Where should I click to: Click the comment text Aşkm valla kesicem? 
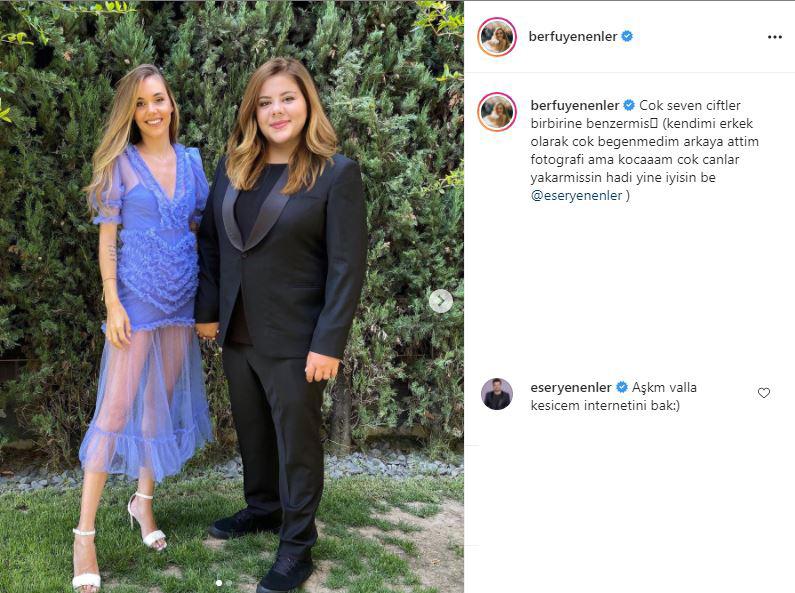pos(613,396)
